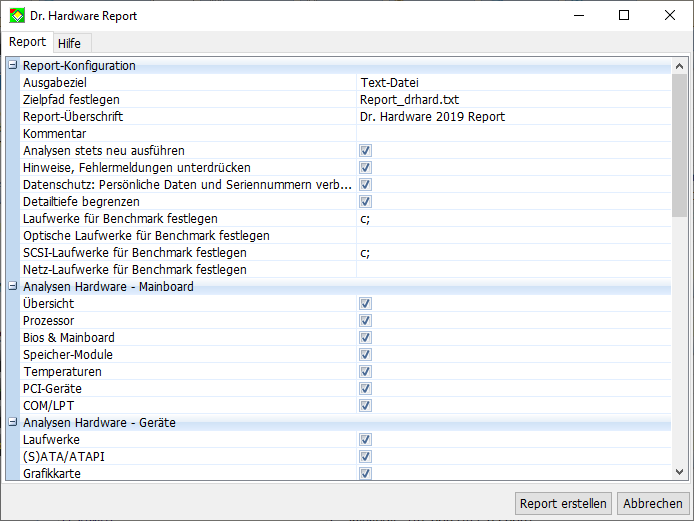Select the Report tab
694x521 pixels.
click(28, 42)
